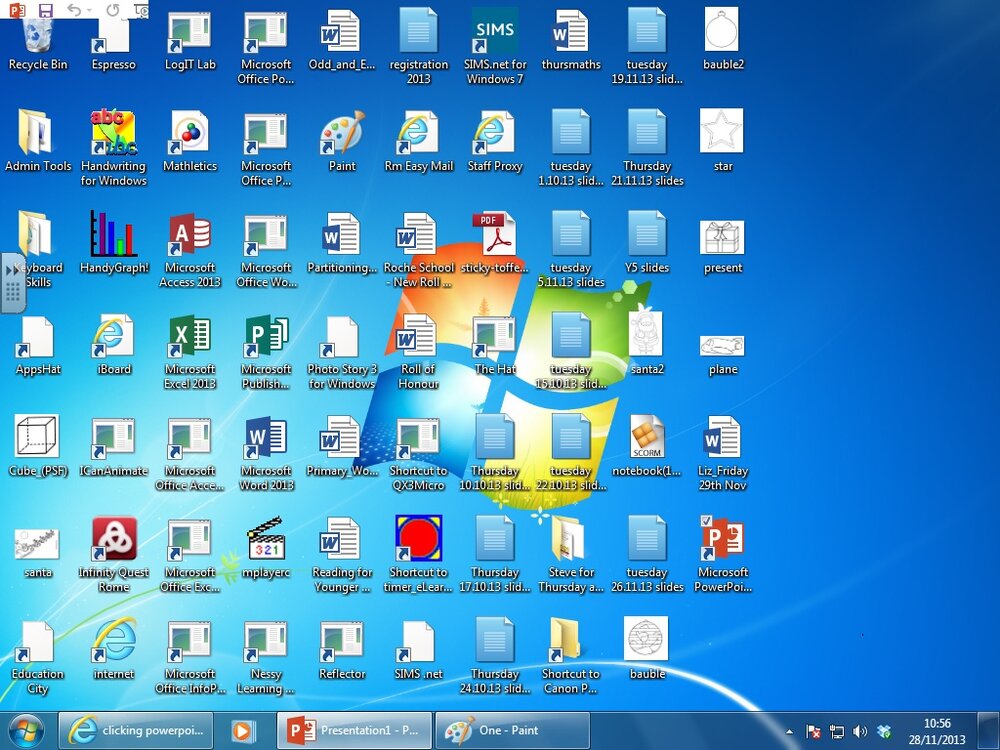Select the Roche School New Roll document
This screenshot has width=1000, height=750.
(415, 233)
